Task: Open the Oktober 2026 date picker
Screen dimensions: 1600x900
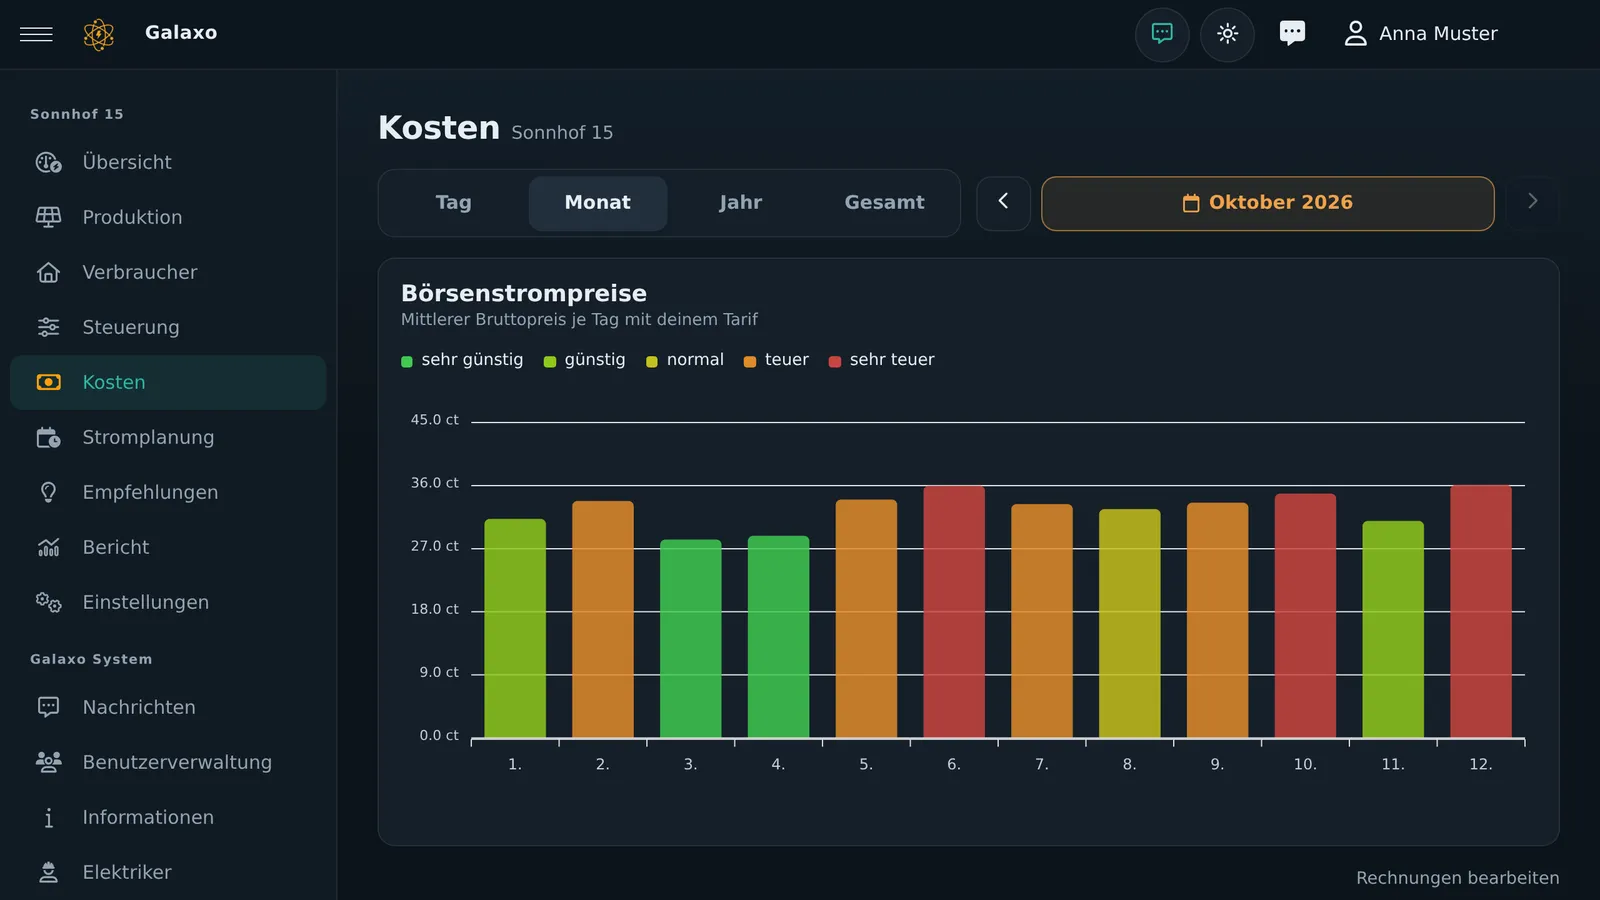Action: tap(1268, 203)
